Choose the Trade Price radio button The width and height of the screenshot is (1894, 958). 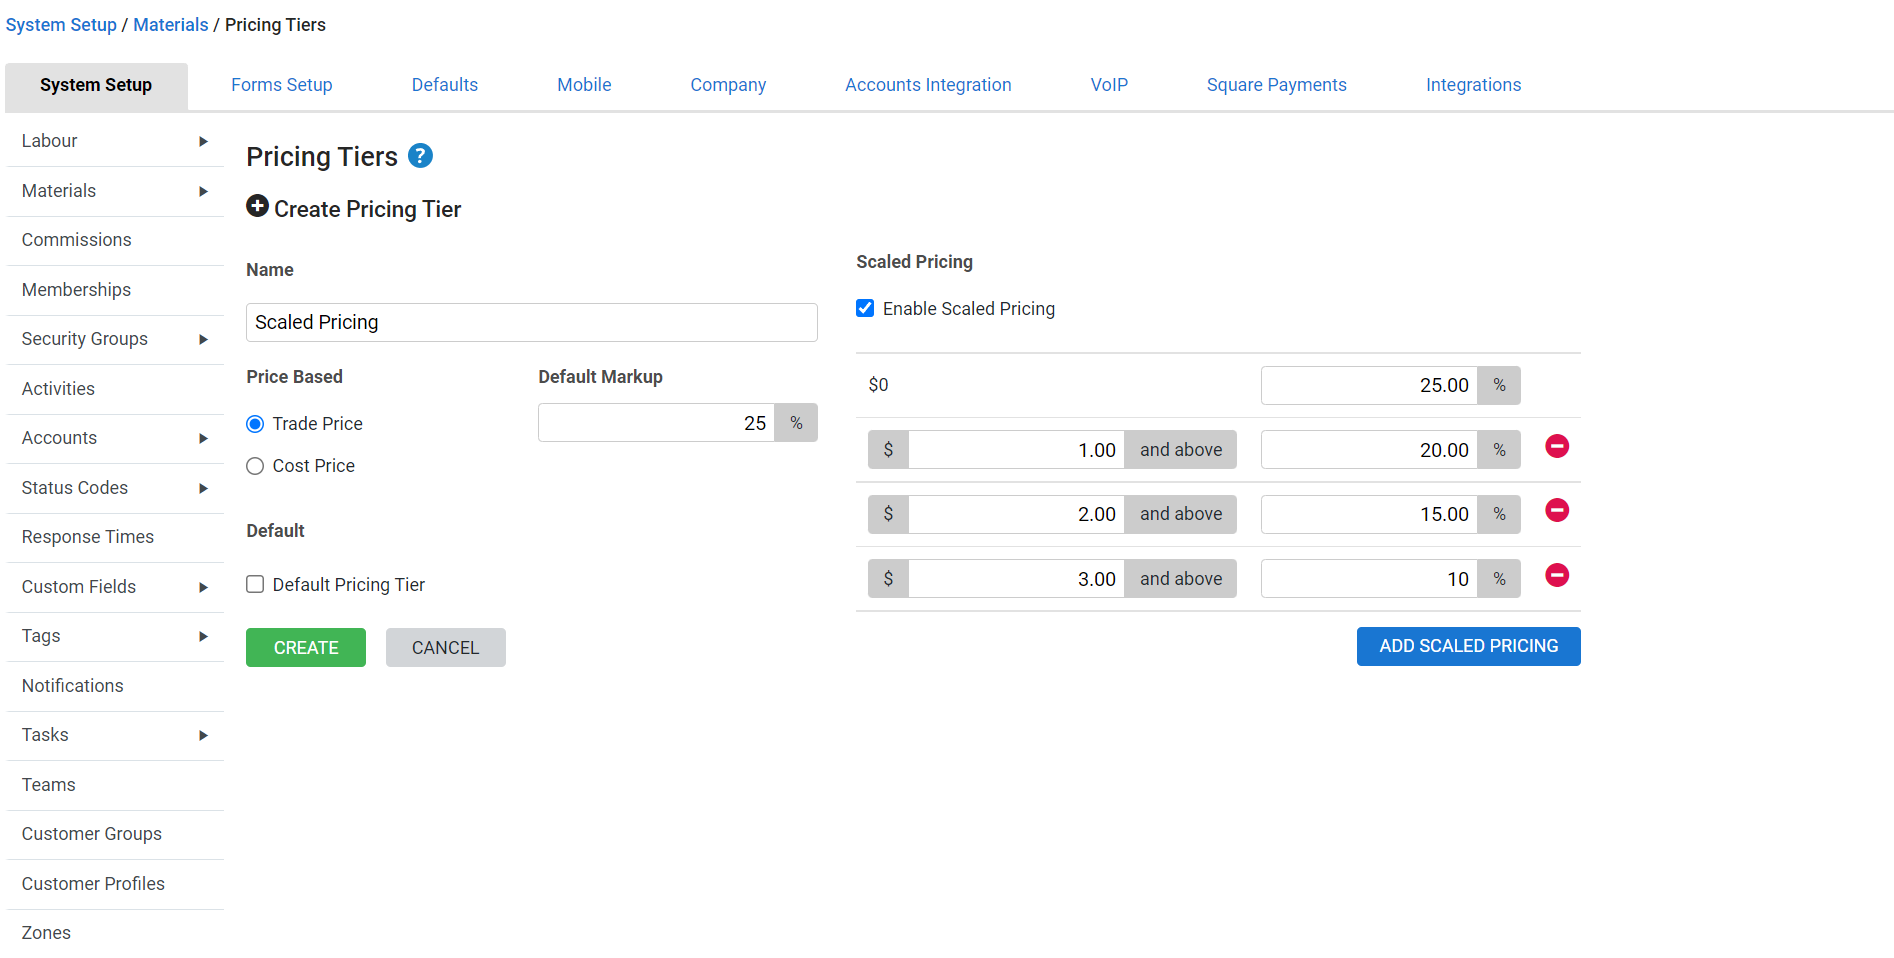click(256, 424)
